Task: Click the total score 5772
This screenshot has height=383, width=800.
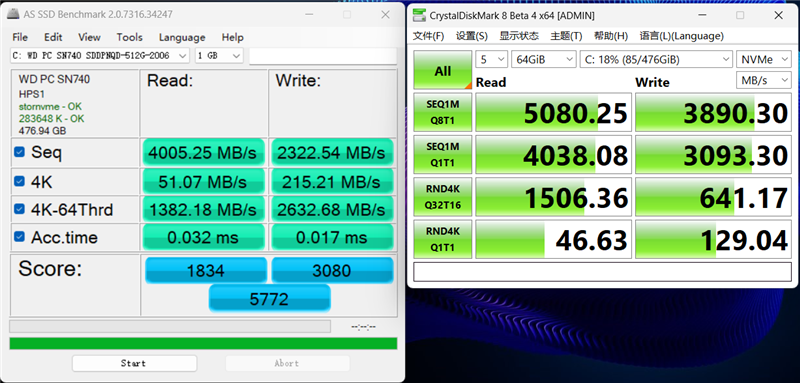Action: (x=269, y=298)
